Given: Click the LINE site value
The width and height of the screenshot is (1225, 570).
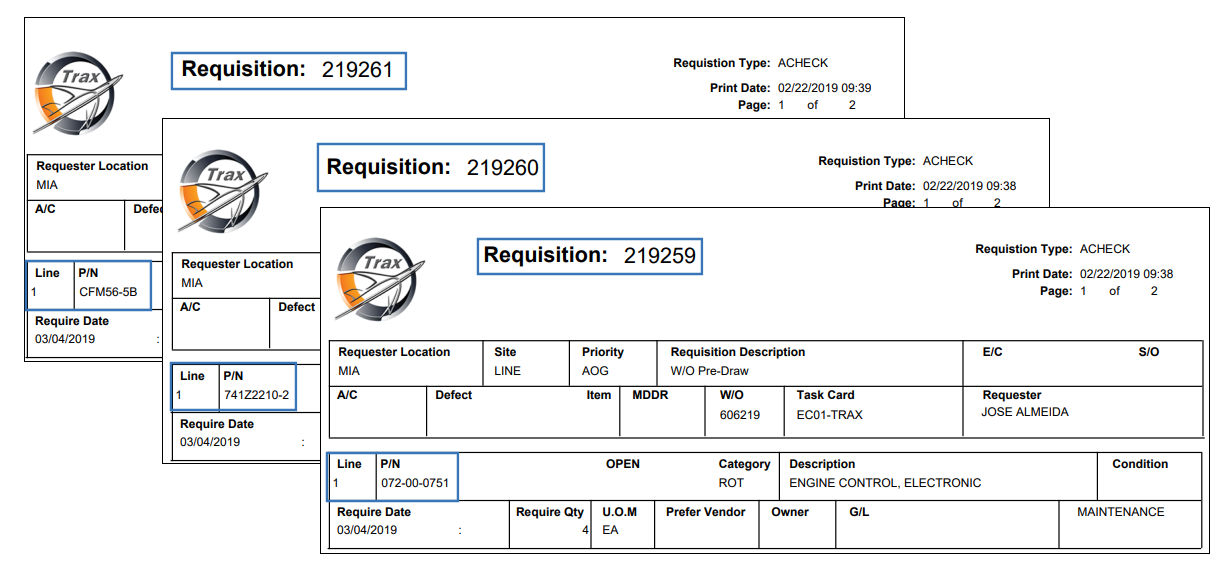Looking at the screenshot, I should click(508, 371).
